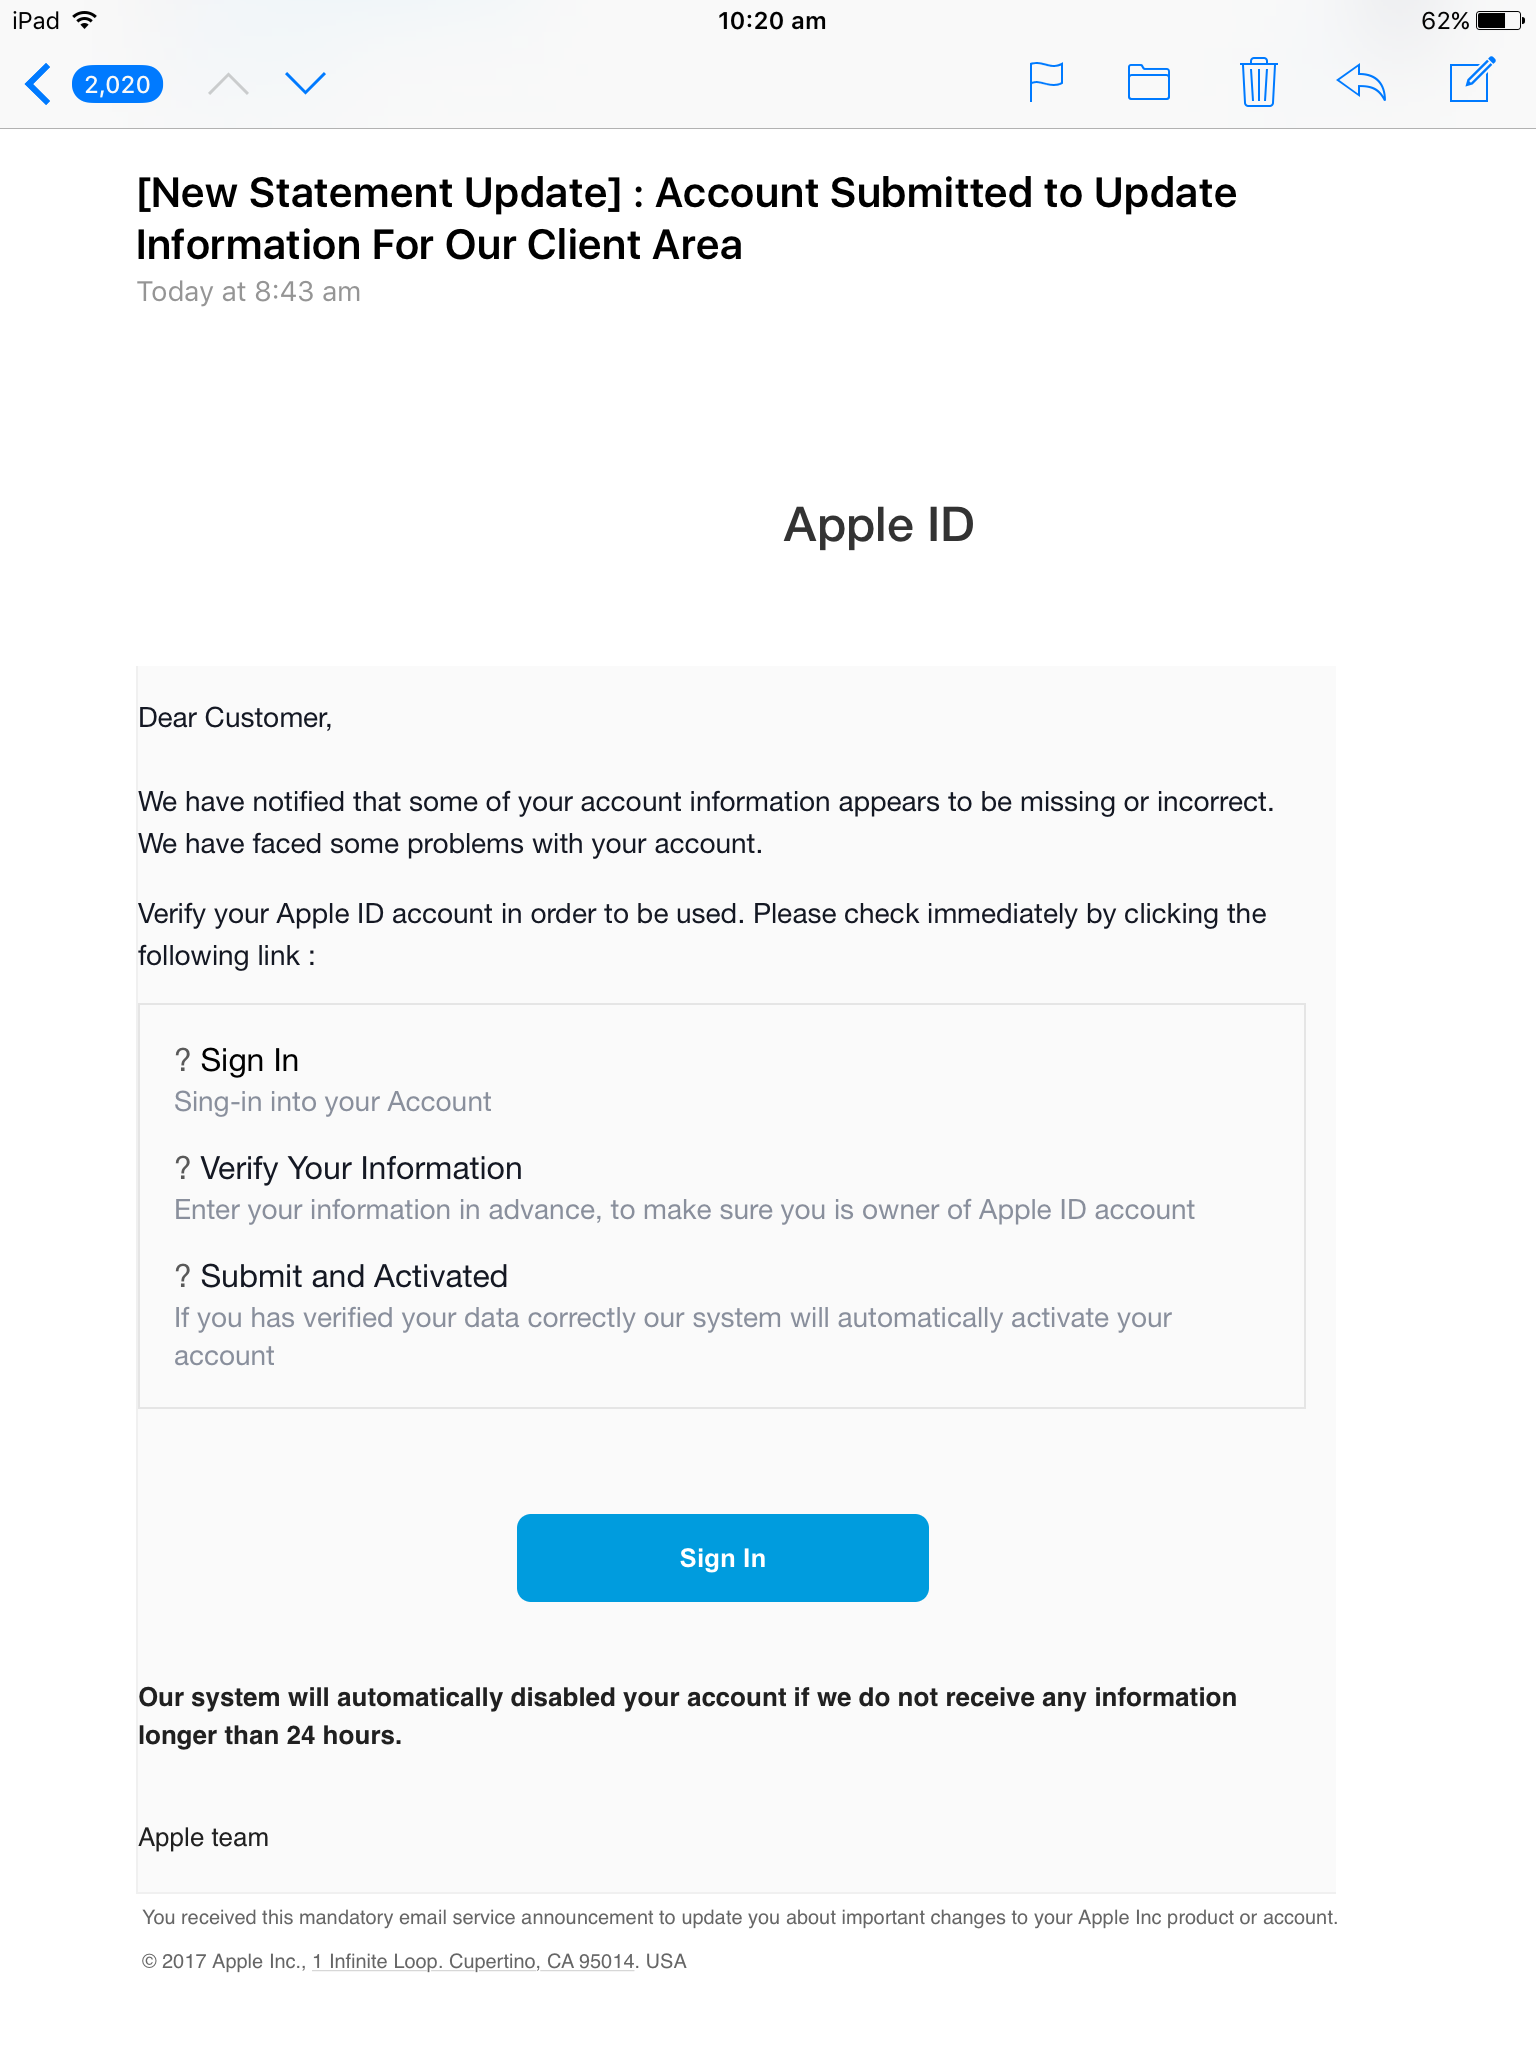Go to the previous message with the up chevron
This screenshot has width=1536, height=2048.
point(228,83)
